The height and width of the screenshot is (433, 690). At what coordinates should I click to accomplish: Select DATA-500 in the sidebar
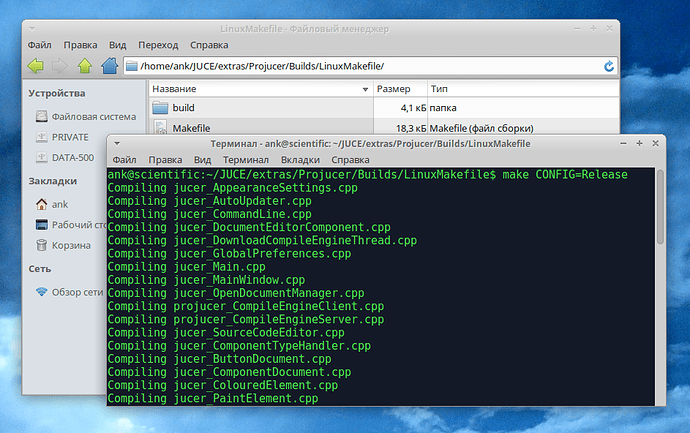click(x=73, y=158)
